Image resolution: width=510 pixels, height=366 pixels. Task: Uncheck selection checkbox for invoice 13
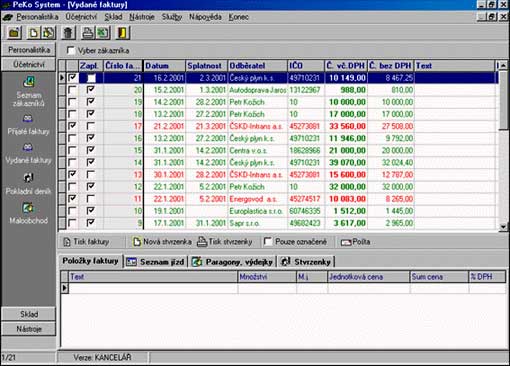pyautogui.click(x=72, y=174)
